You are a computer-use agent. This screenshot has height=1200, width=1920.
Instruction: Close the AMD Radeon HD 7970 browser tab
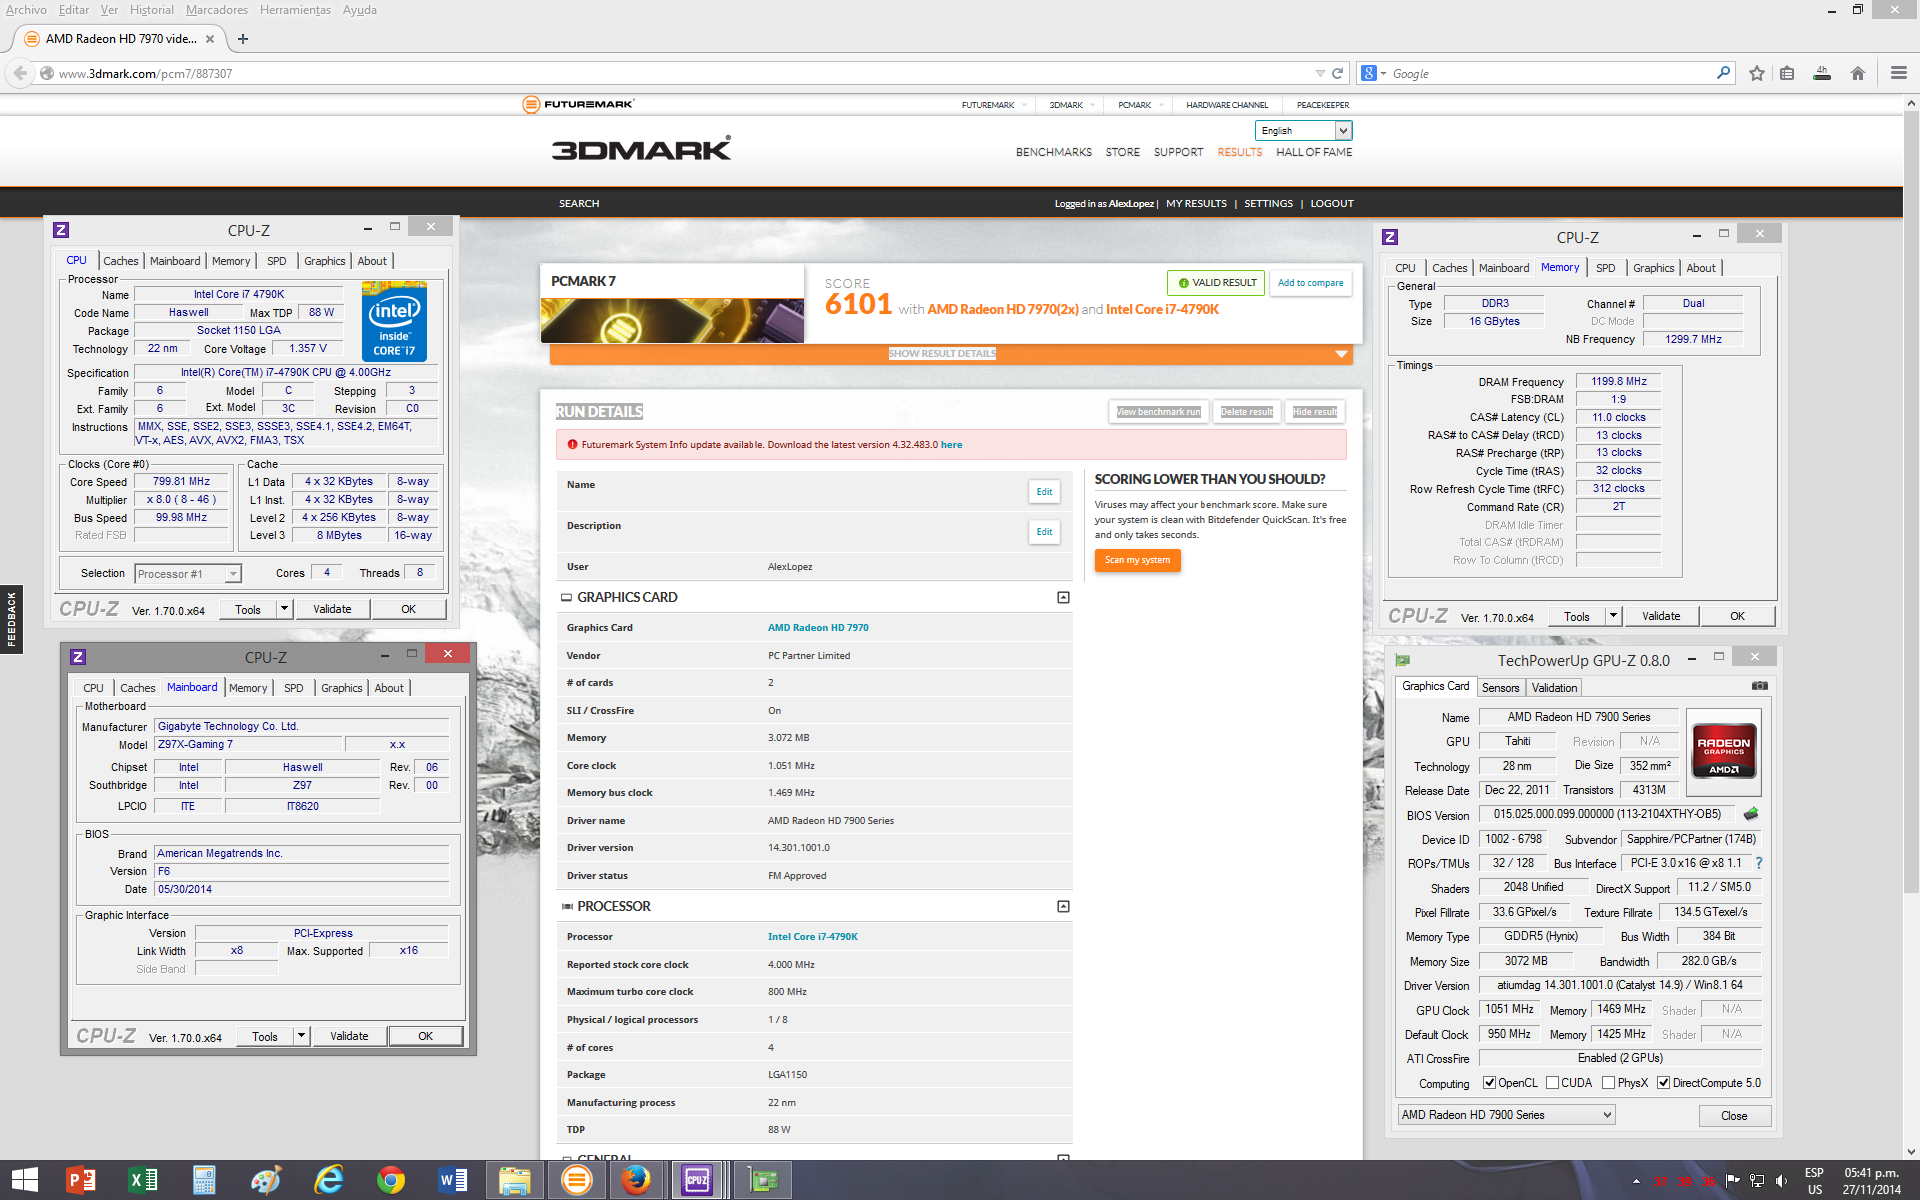(x=210, y=39)
